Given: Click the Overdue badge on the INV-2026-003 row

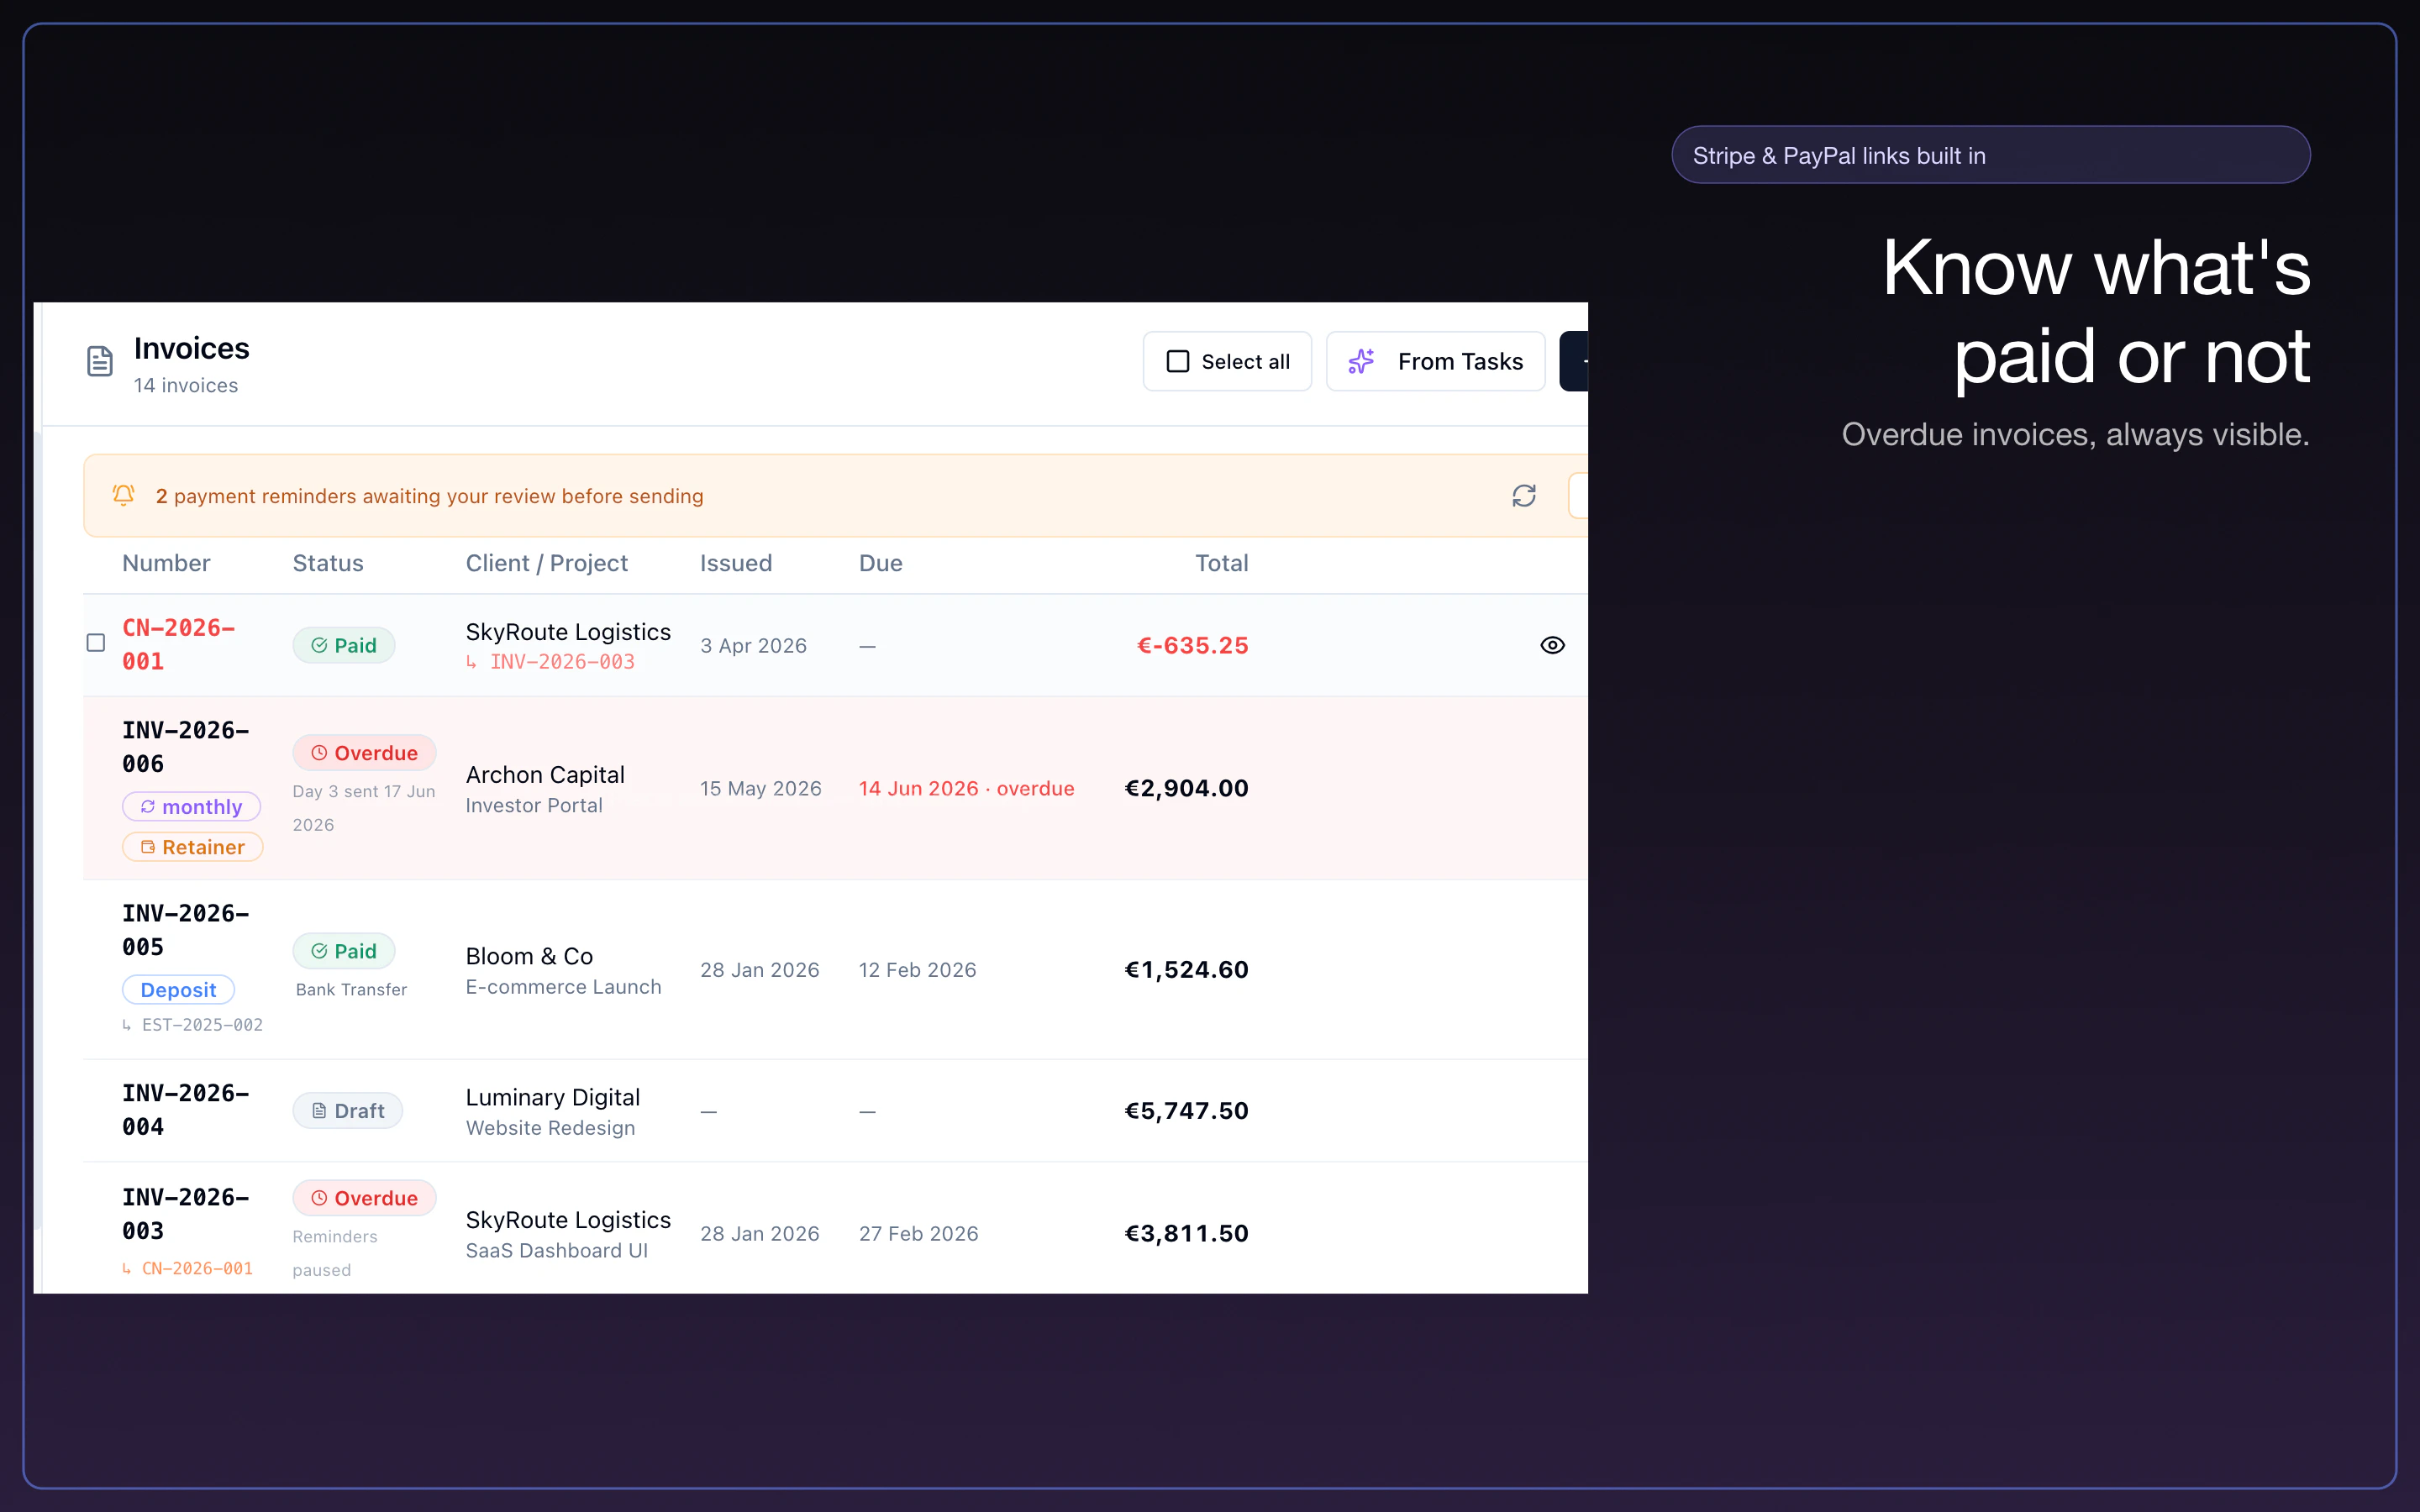Looking at the screenshot, I should [364, 1198].
